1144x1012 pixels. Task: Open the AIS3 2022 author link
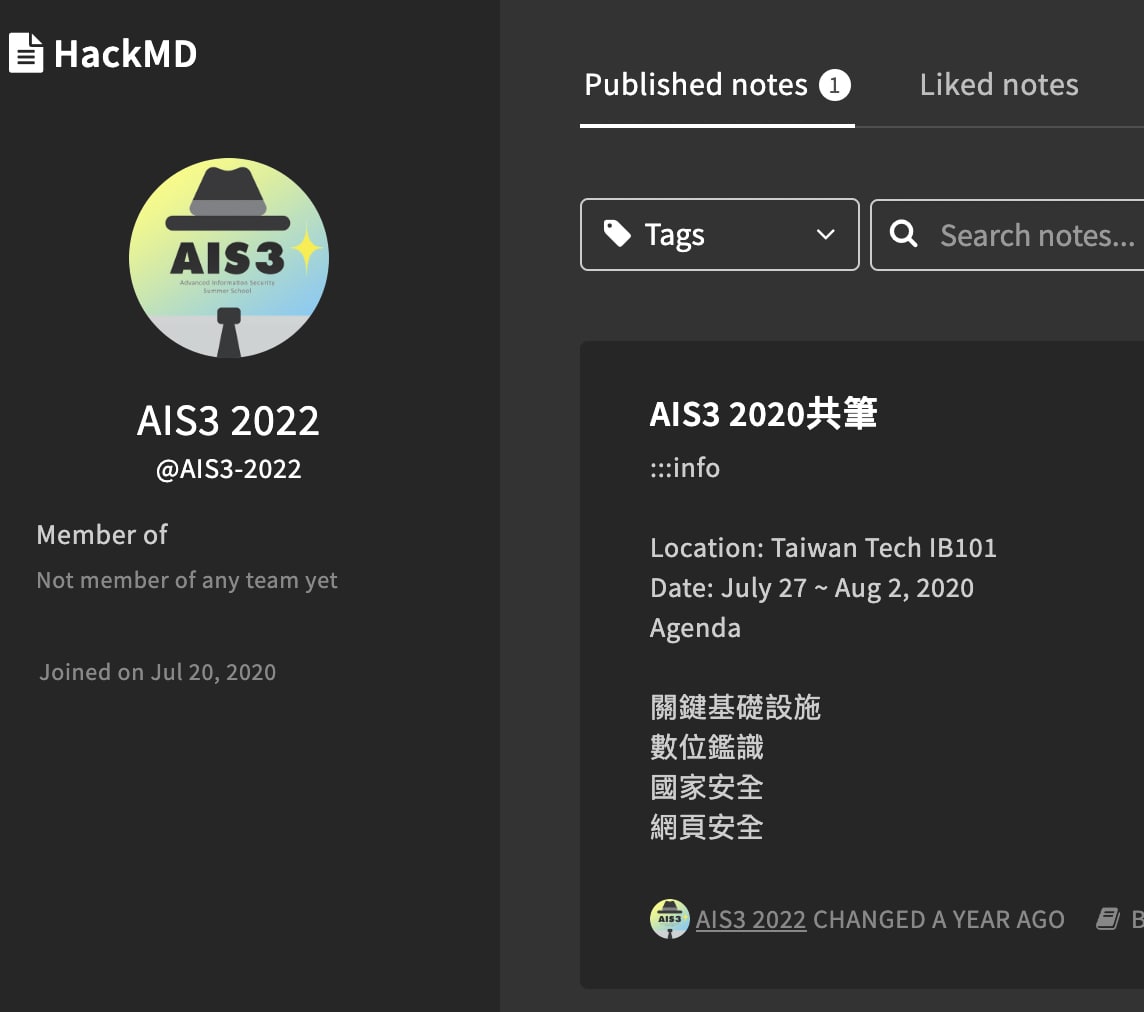[751, 919]
